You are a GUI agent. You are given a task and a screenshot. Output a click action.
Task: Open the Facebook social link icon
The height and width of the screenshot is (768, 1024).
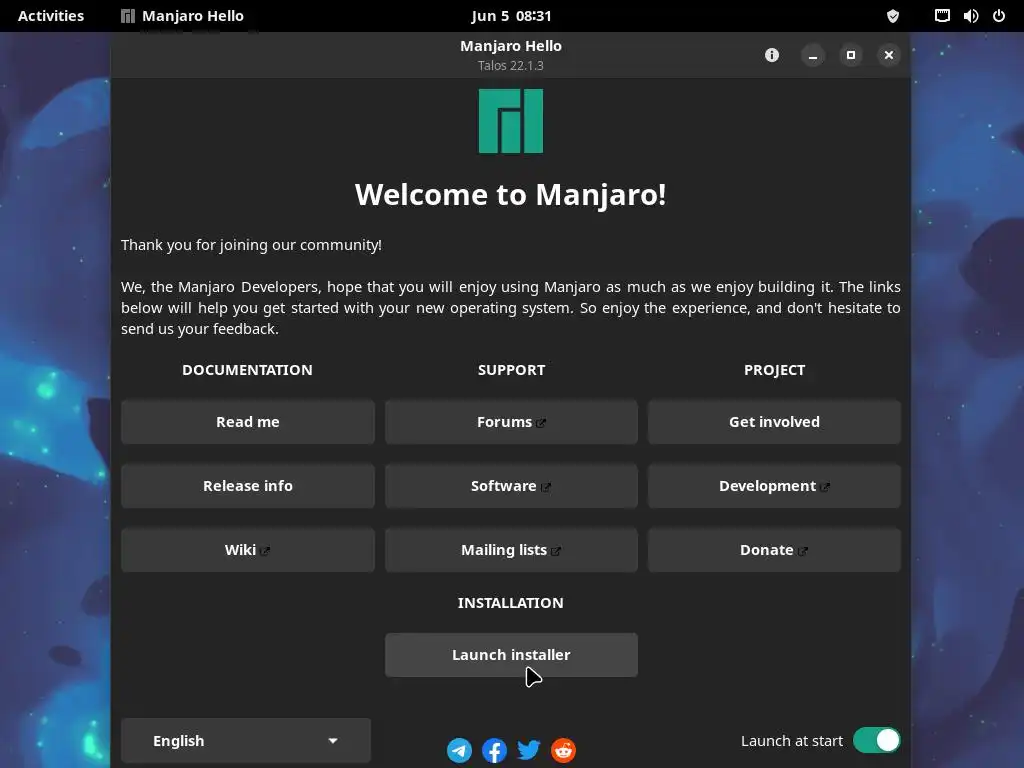494,750
